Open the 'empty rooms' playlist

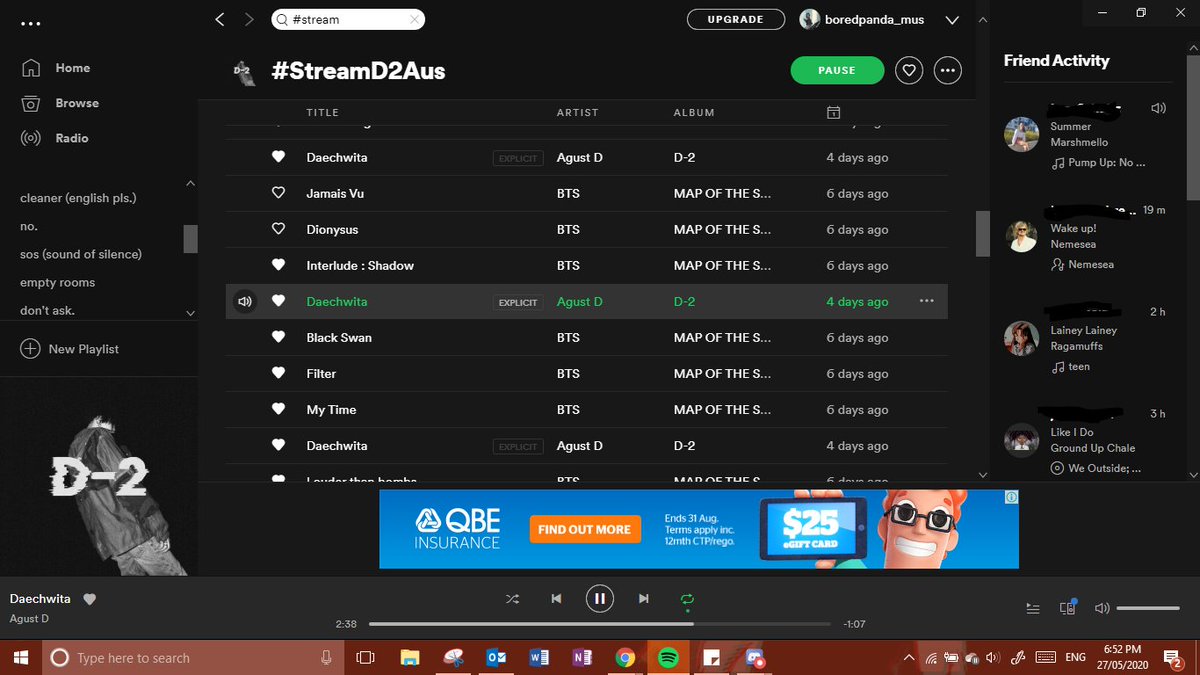58,283
